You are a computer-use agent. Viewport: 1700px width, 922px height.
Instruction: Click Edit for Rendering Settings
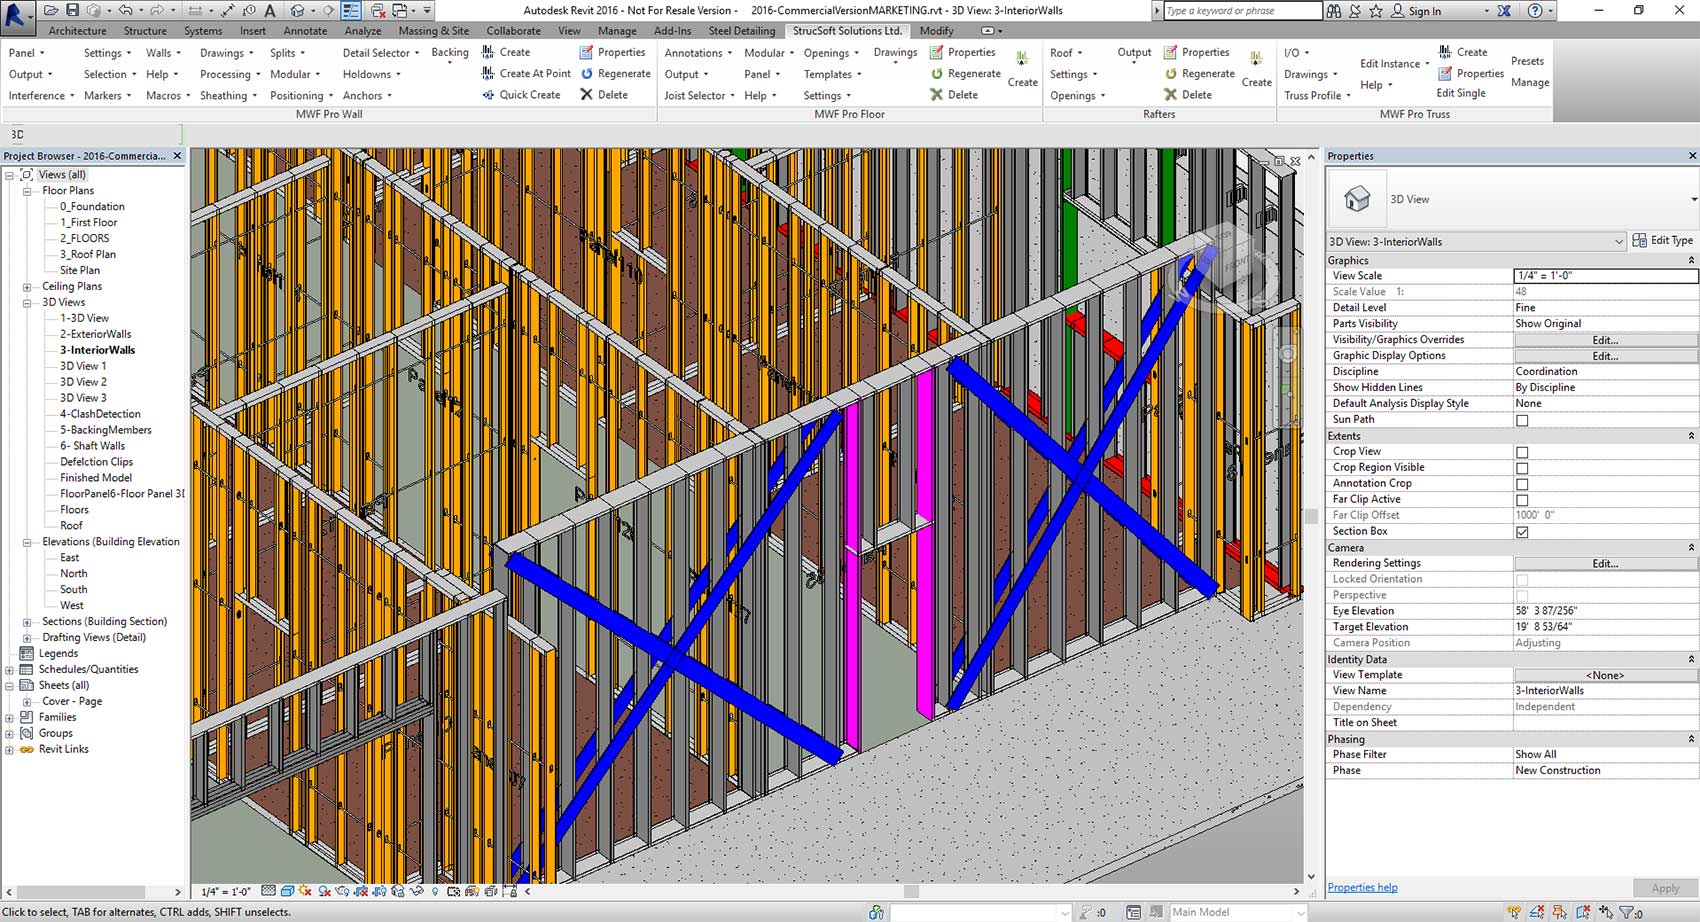tap(1605, 564)
